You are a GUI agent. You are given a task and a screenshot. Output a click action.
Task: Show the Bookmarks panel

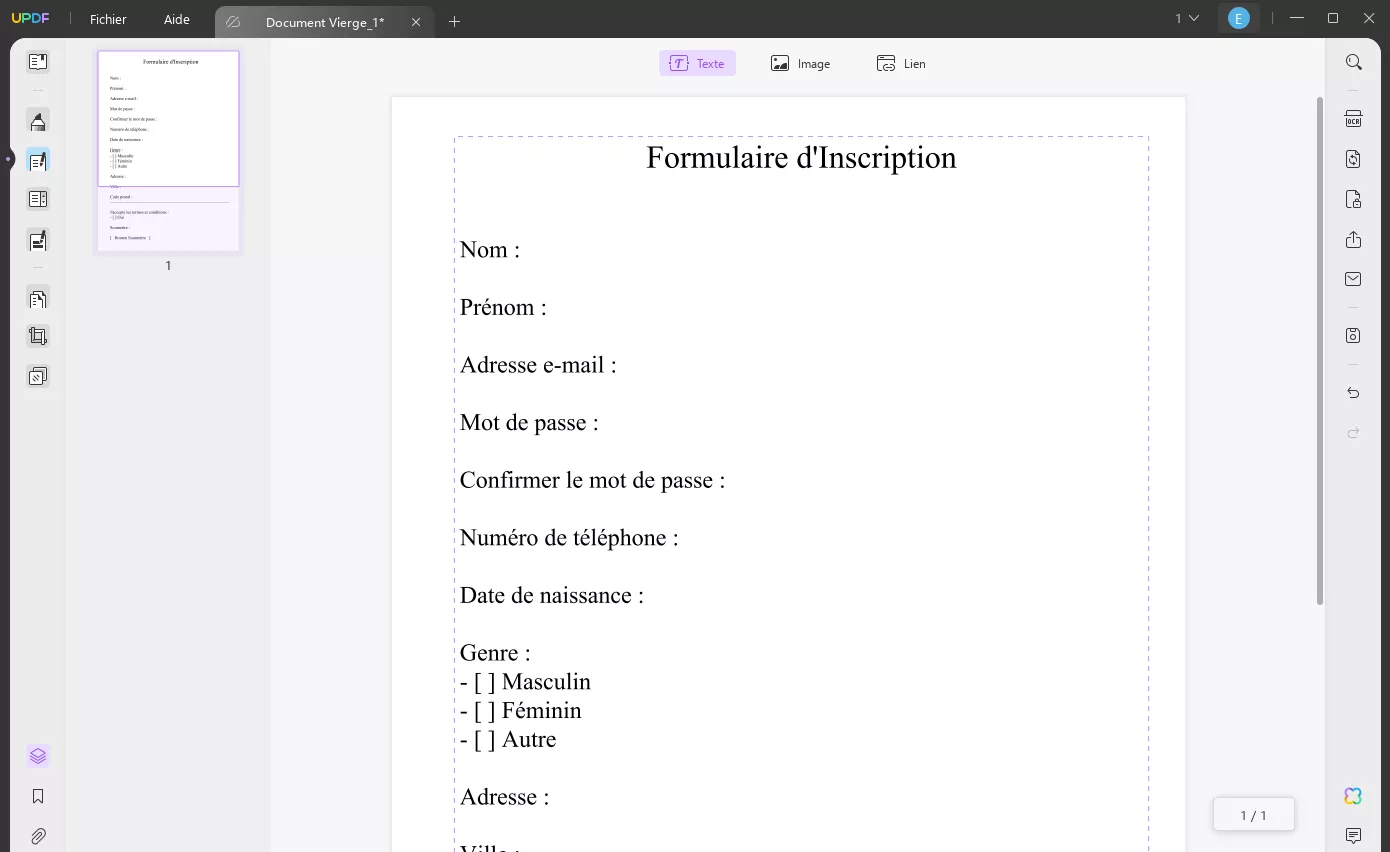[x=38, y=796]
